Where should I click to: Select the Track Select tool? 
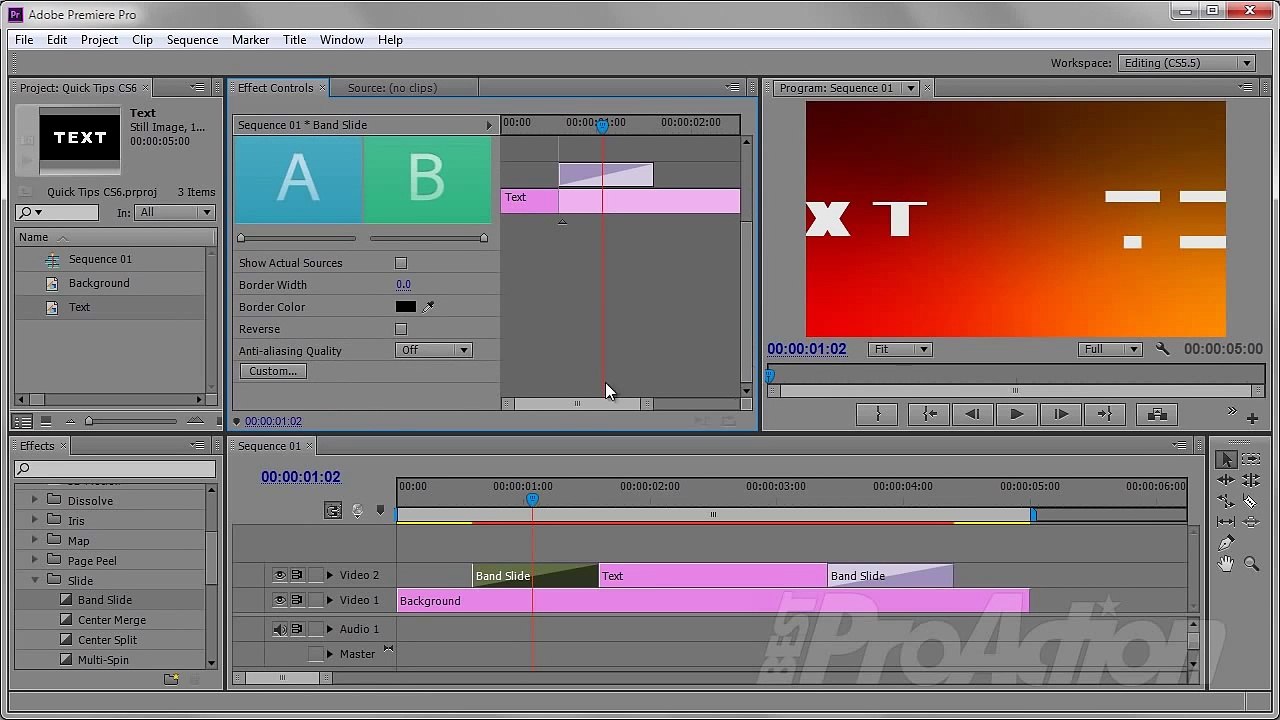pyautogui.click(x=1251, y=459)
